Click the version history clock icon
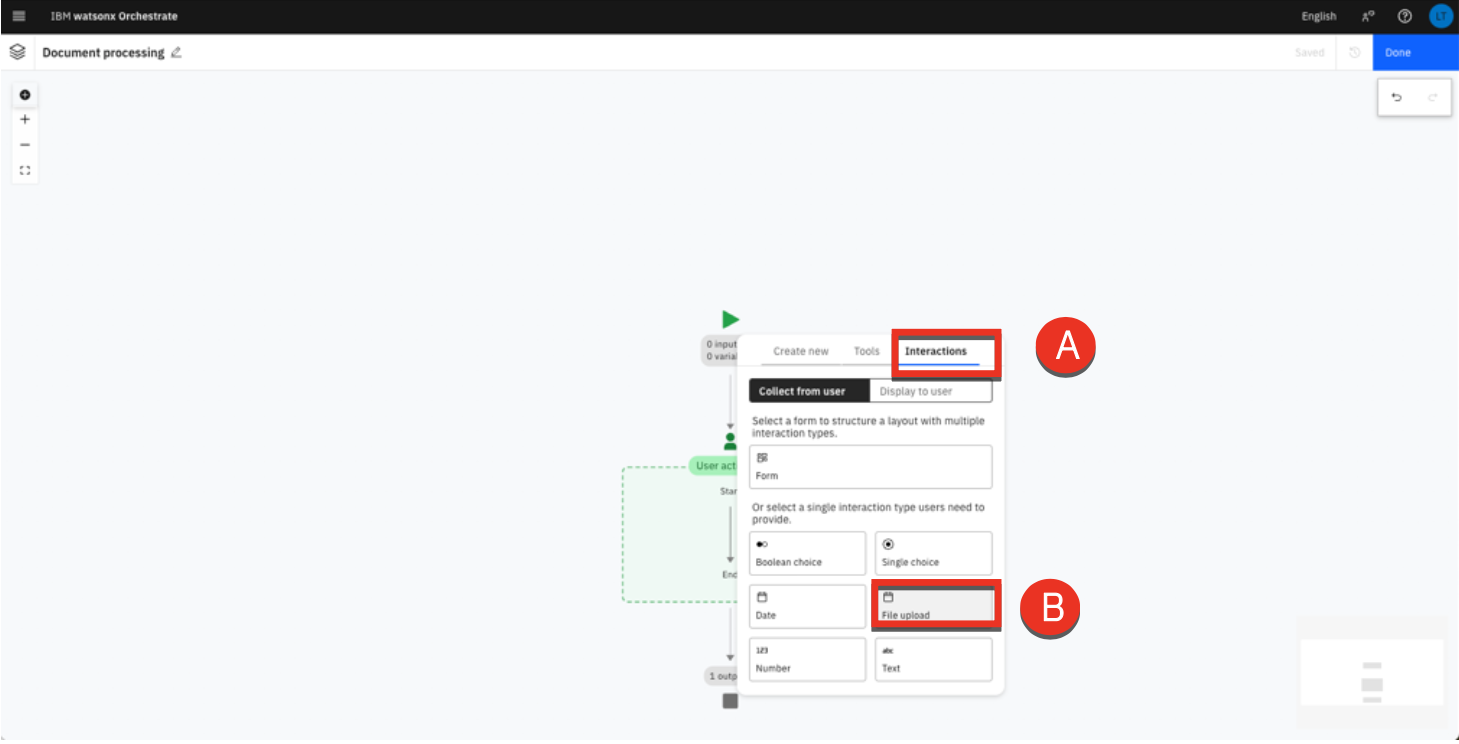This screenshot has height=744, width=1459. tap(1354, 53)
